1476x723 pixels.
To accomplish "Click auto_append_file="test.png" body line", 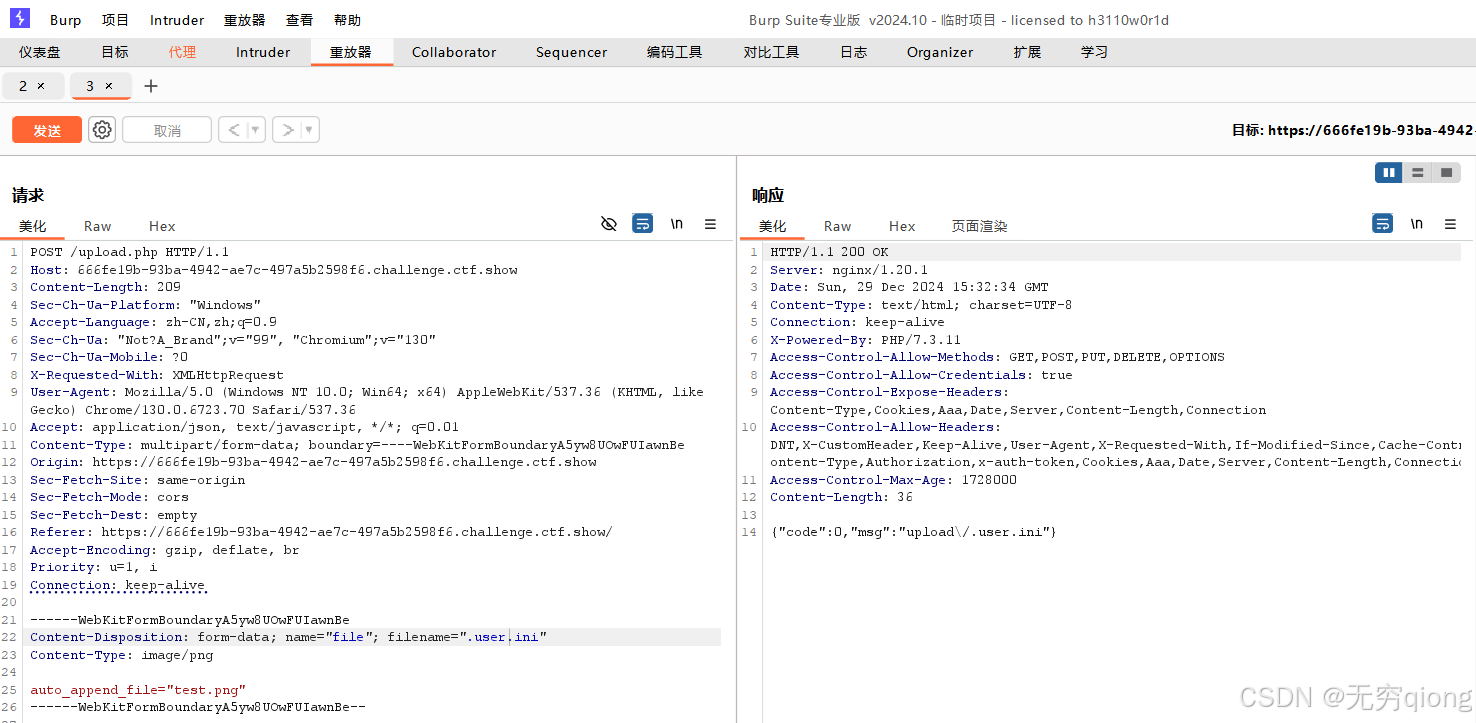I will pyautogui.click(x=138, y=690).
